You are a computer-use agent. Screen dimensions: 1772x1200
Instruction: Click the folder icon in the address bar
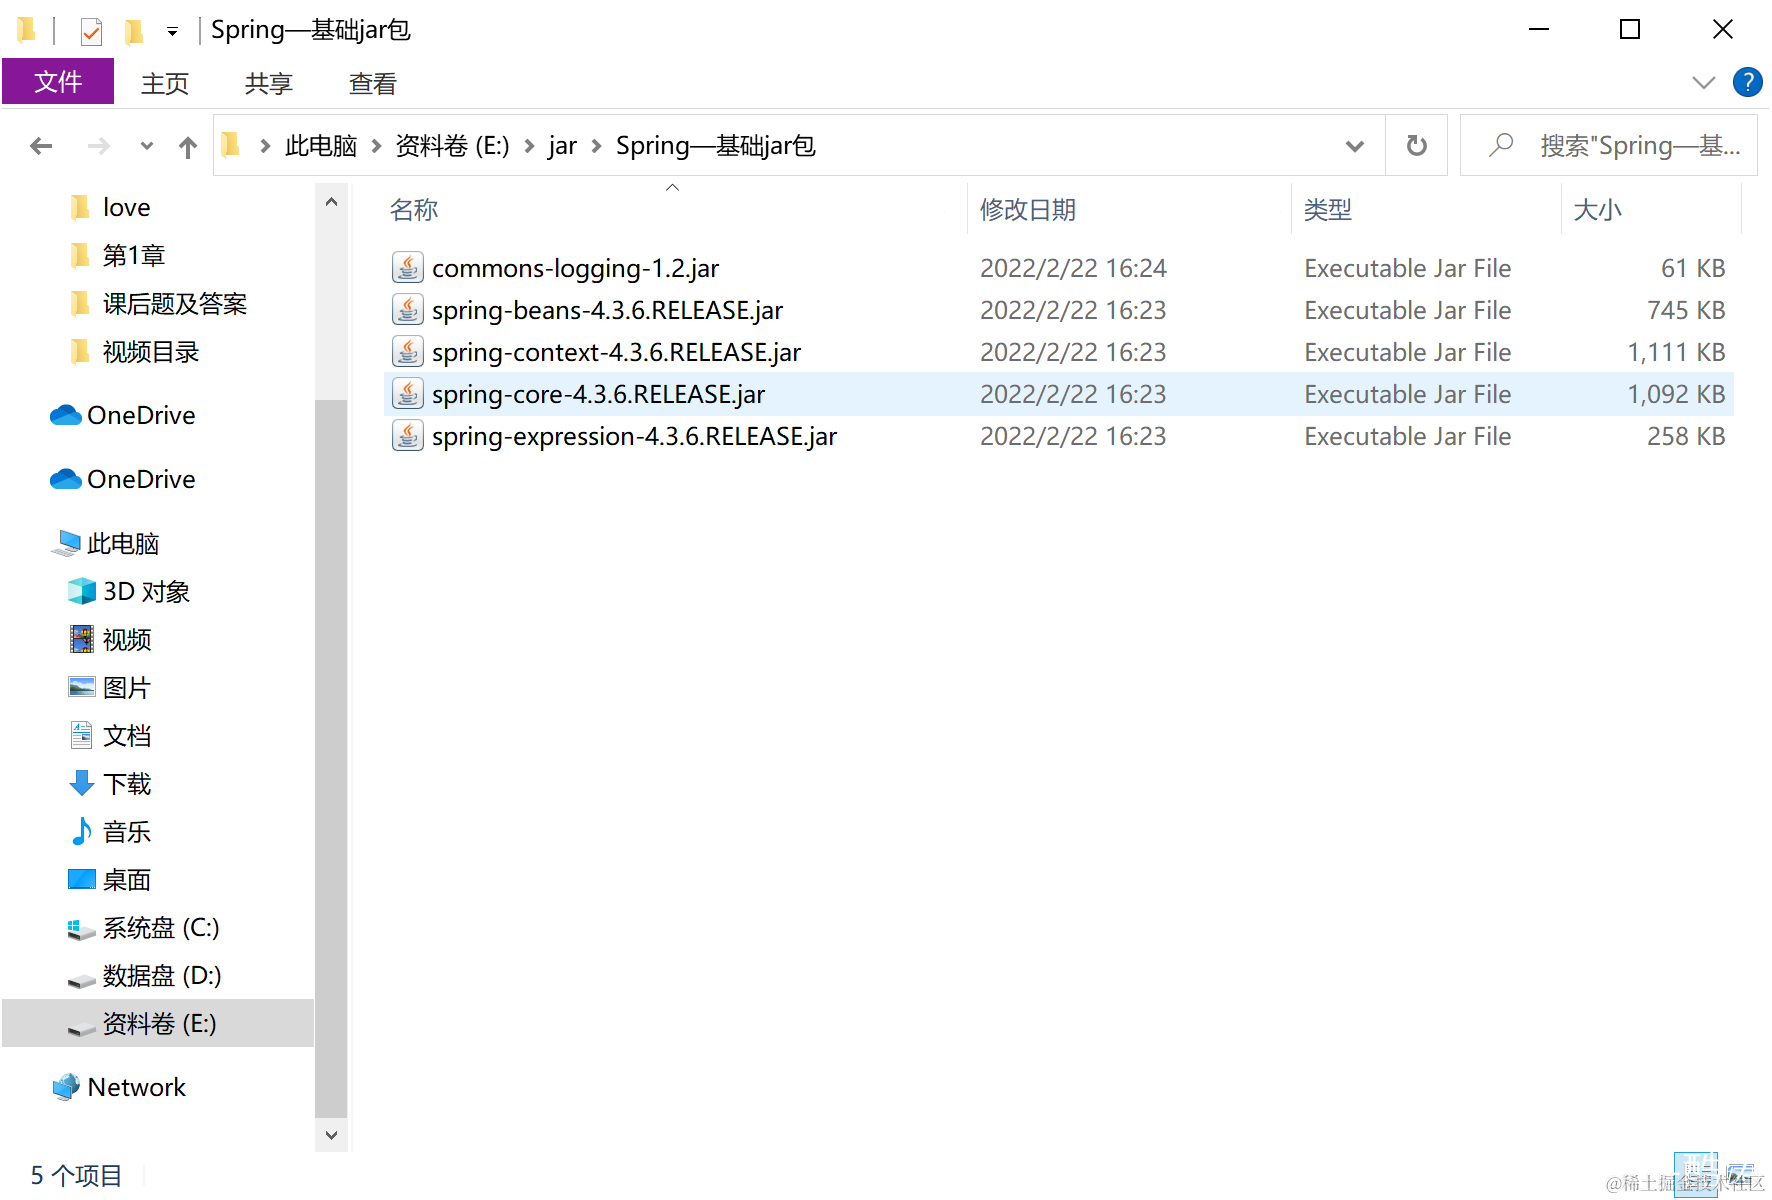coord(231,145)
